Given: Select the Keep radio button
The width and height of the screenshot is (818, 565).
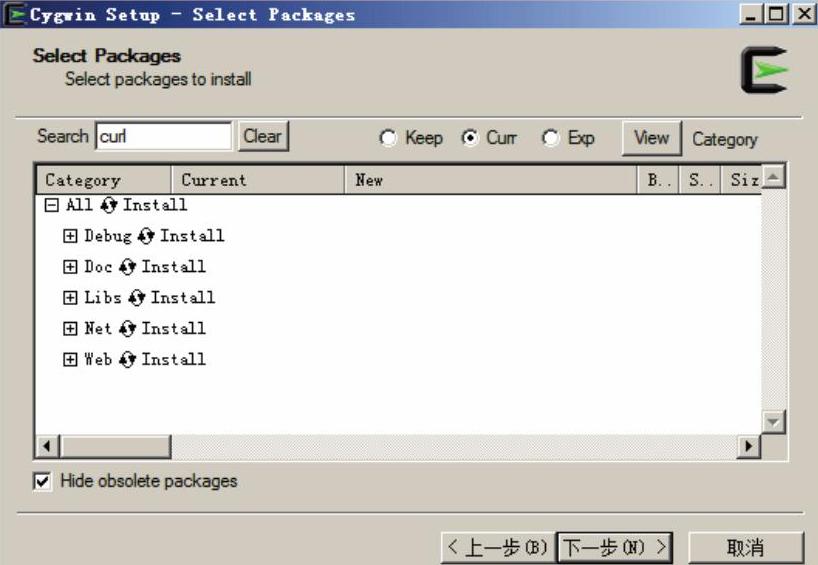Looking at the screenshot, I should 388,138.
